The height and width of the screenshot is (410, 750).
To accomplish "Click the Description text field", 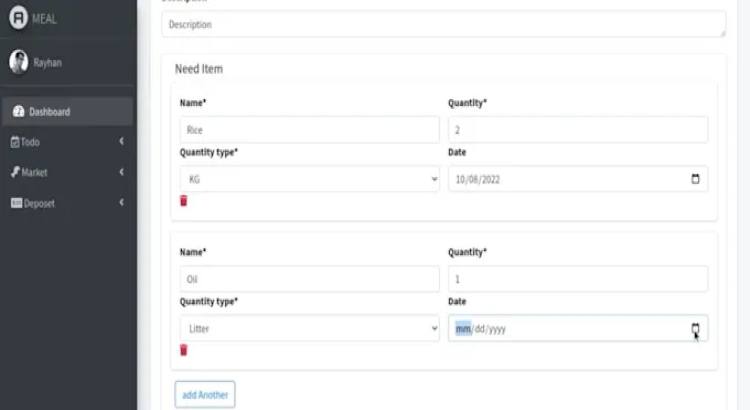I will (443, 24).
